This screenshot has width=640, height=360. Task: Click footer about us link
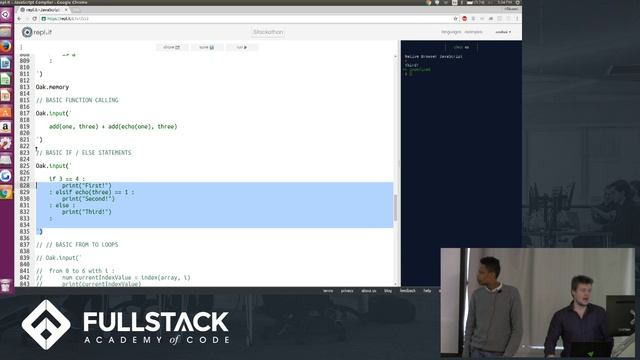[x=369, y=291]
